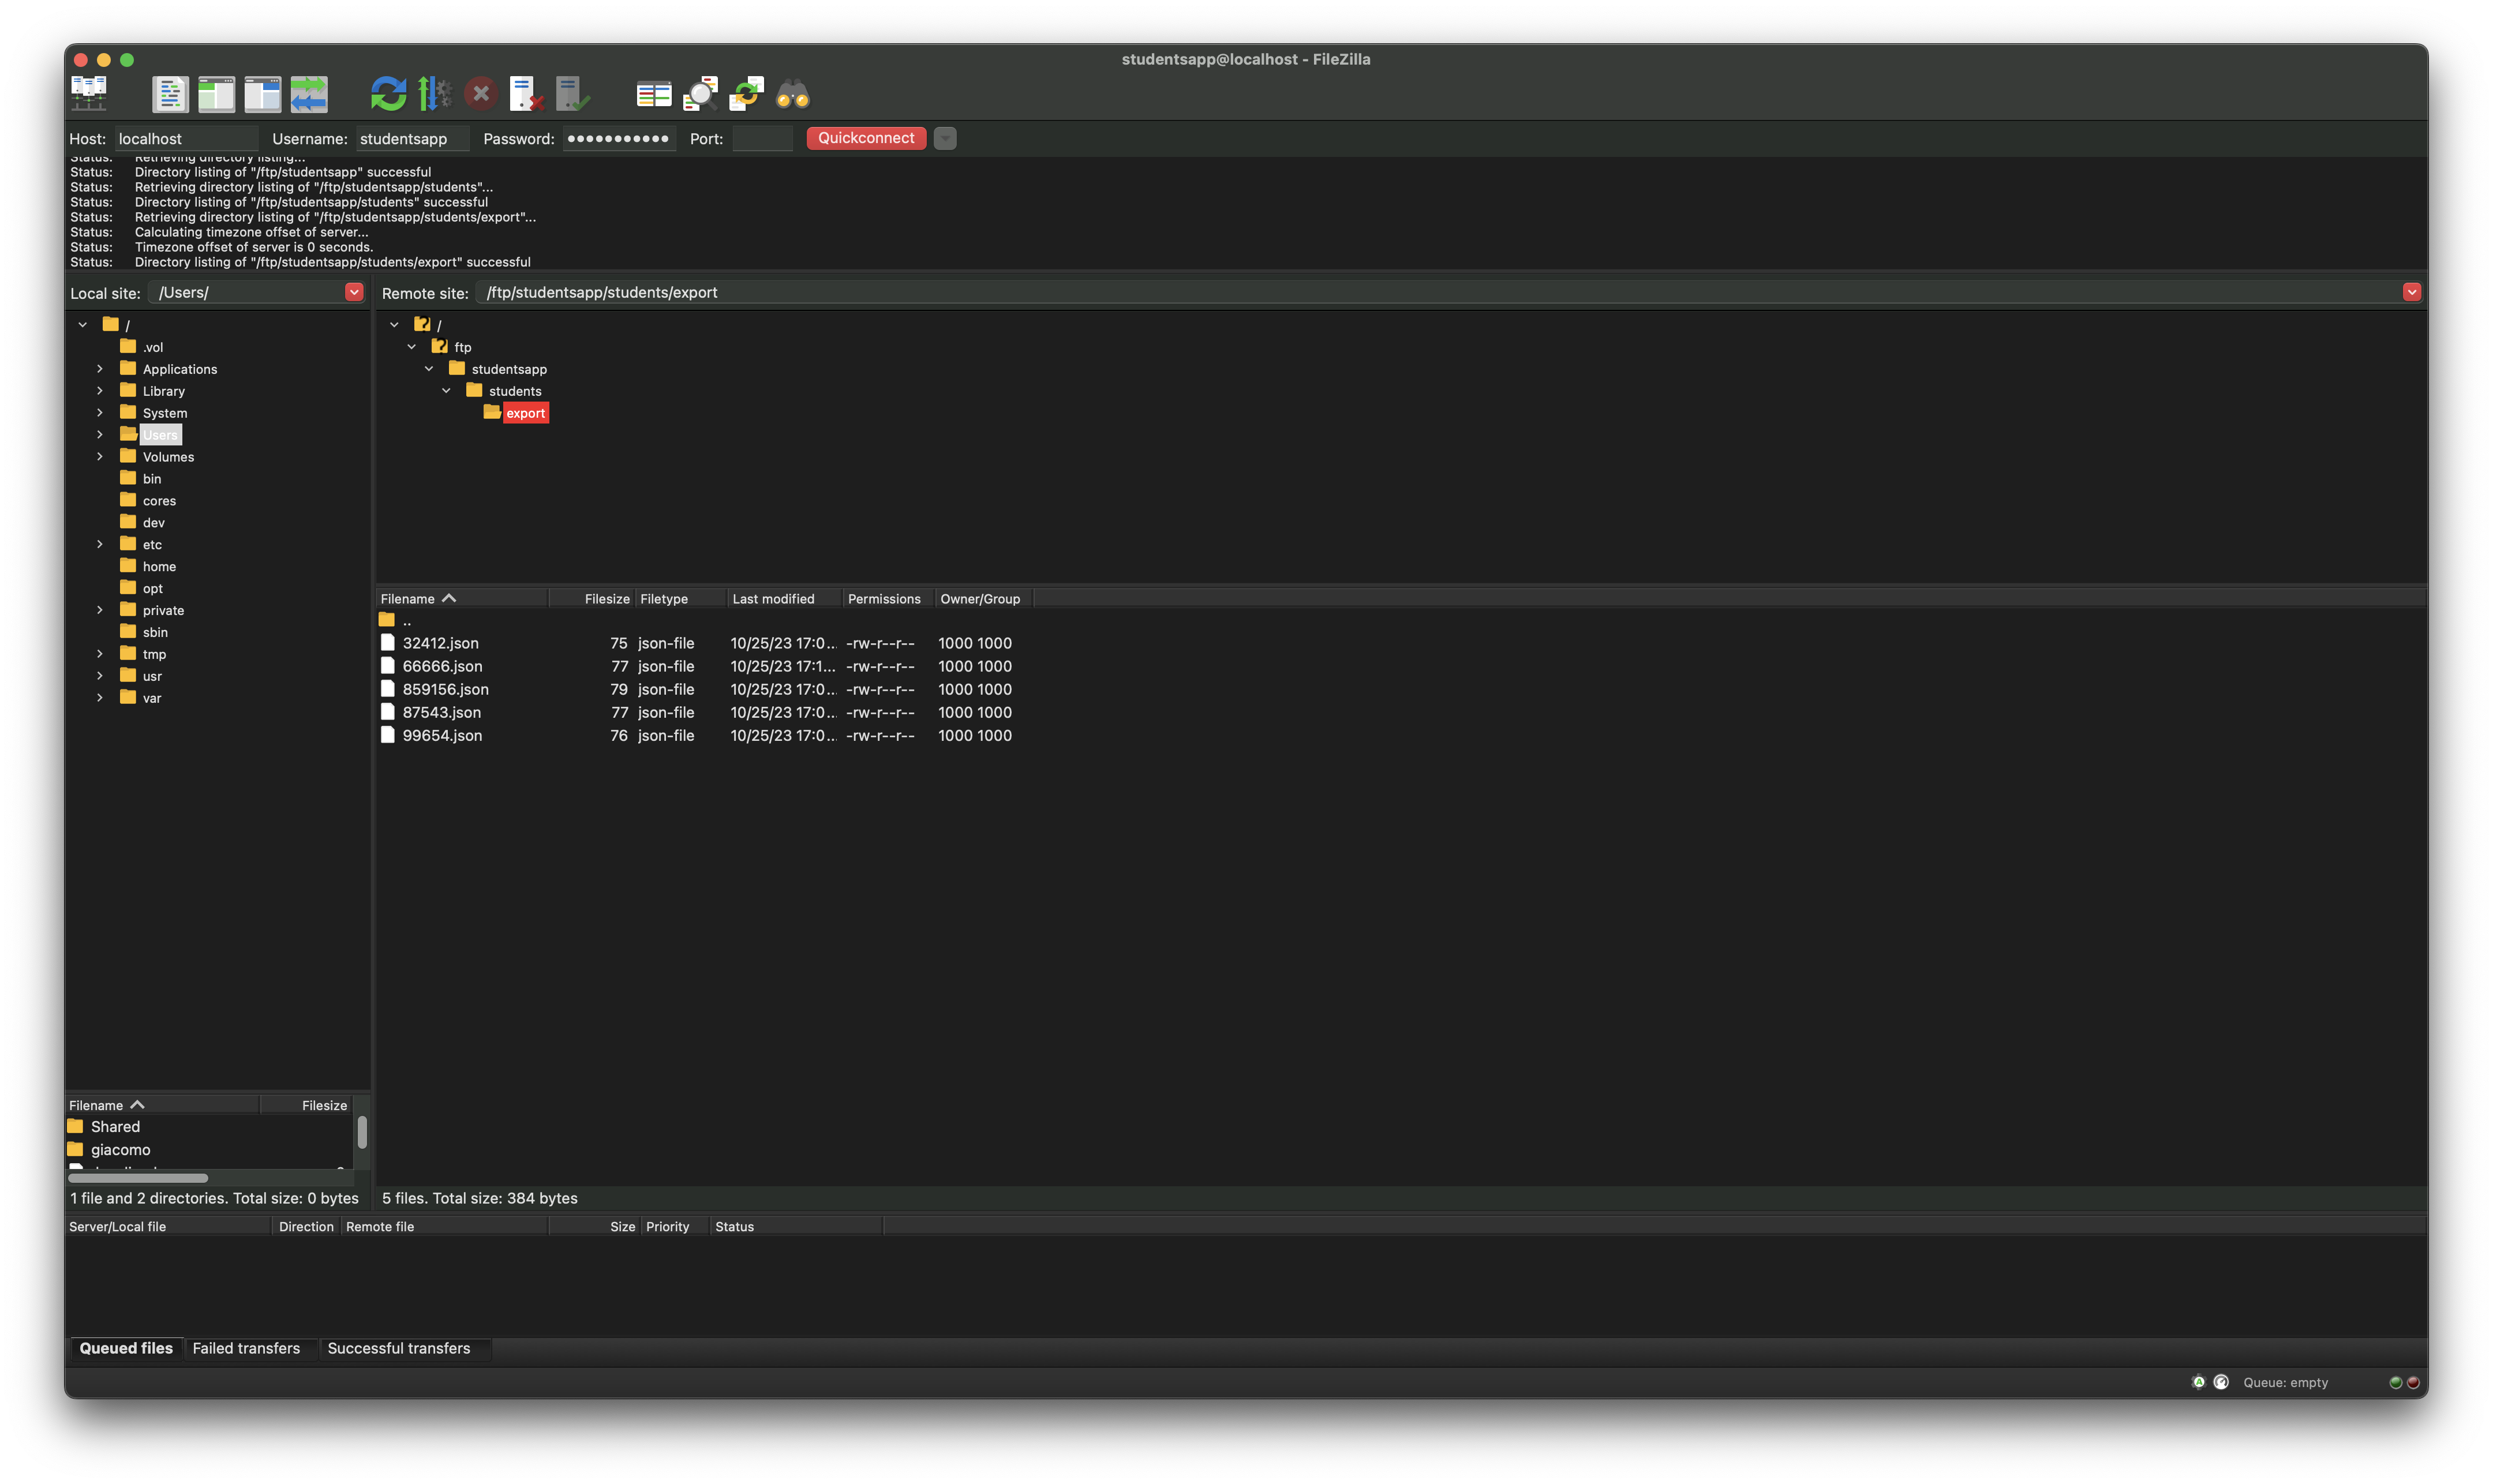
Task: Toggle message log display icon
Action: point(170,94)
